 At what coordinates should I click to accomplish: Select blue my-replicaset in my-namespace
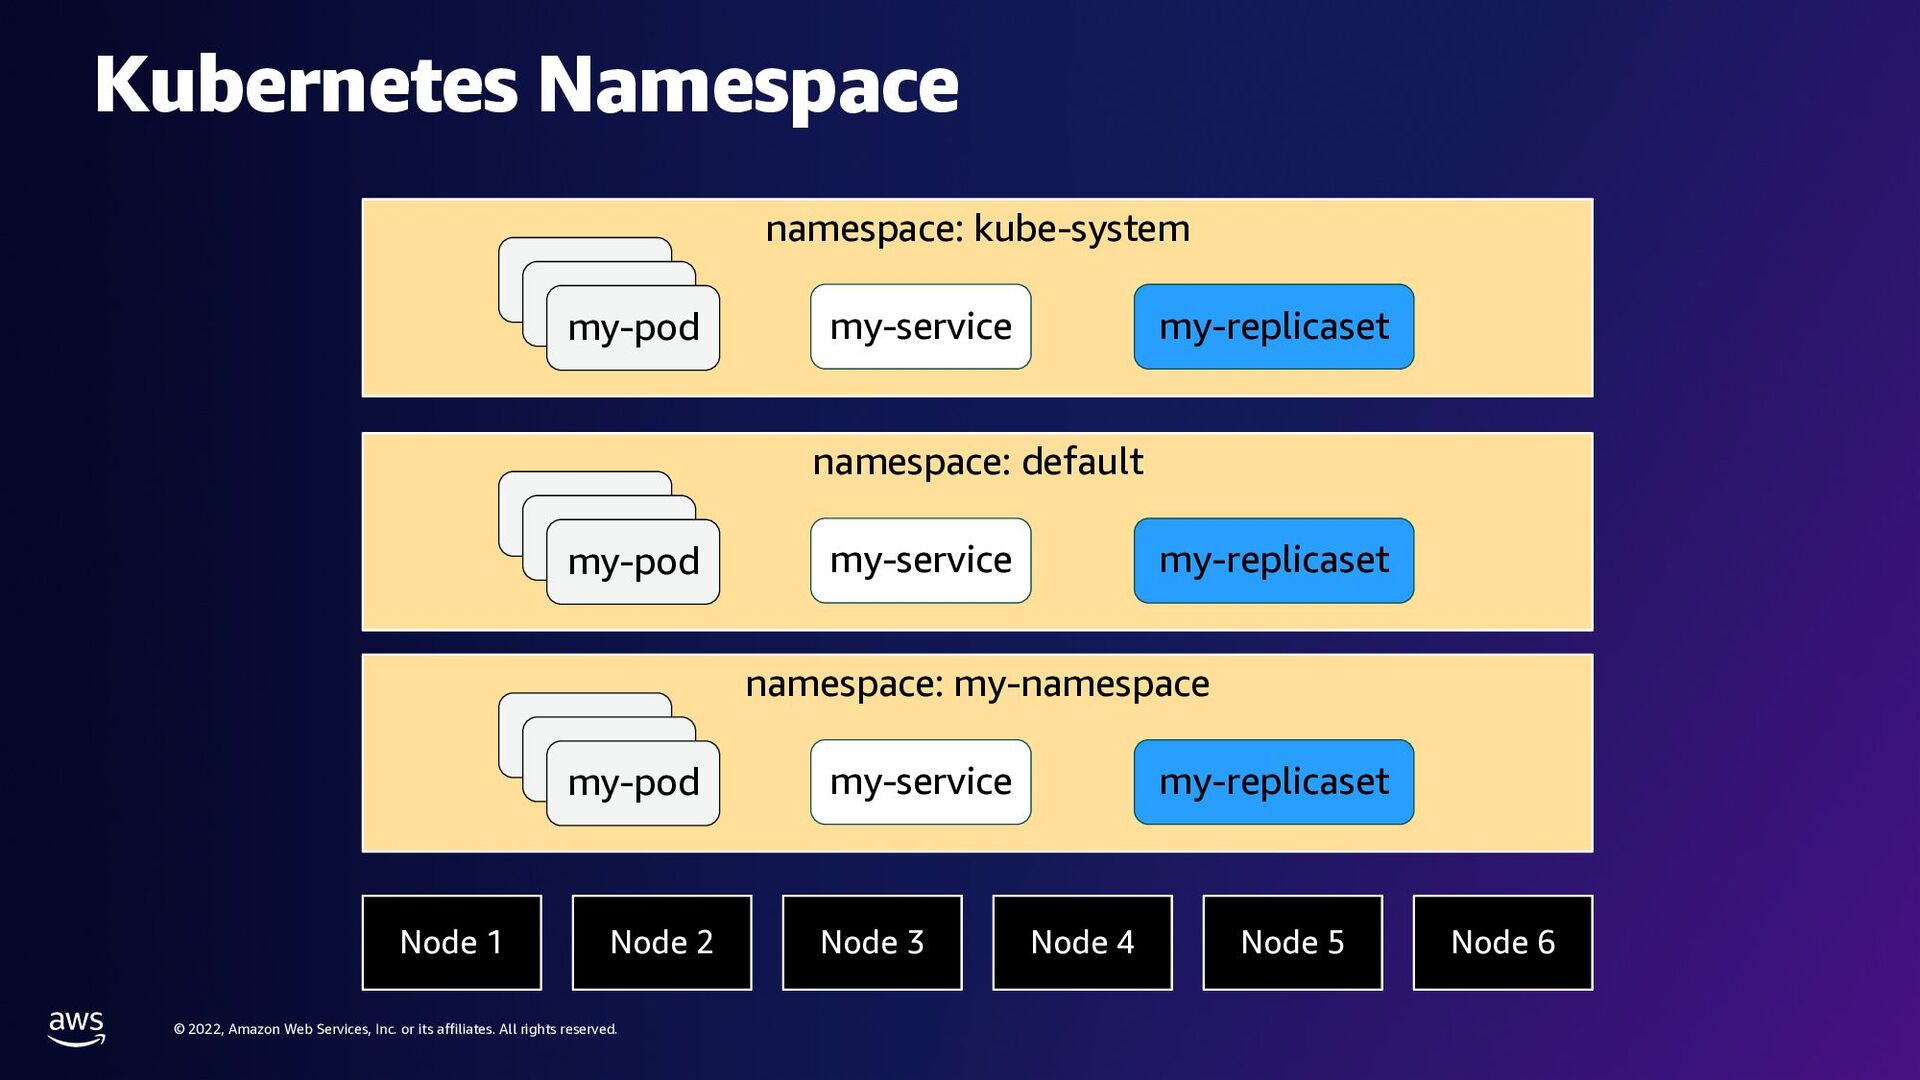point(1273,782)
